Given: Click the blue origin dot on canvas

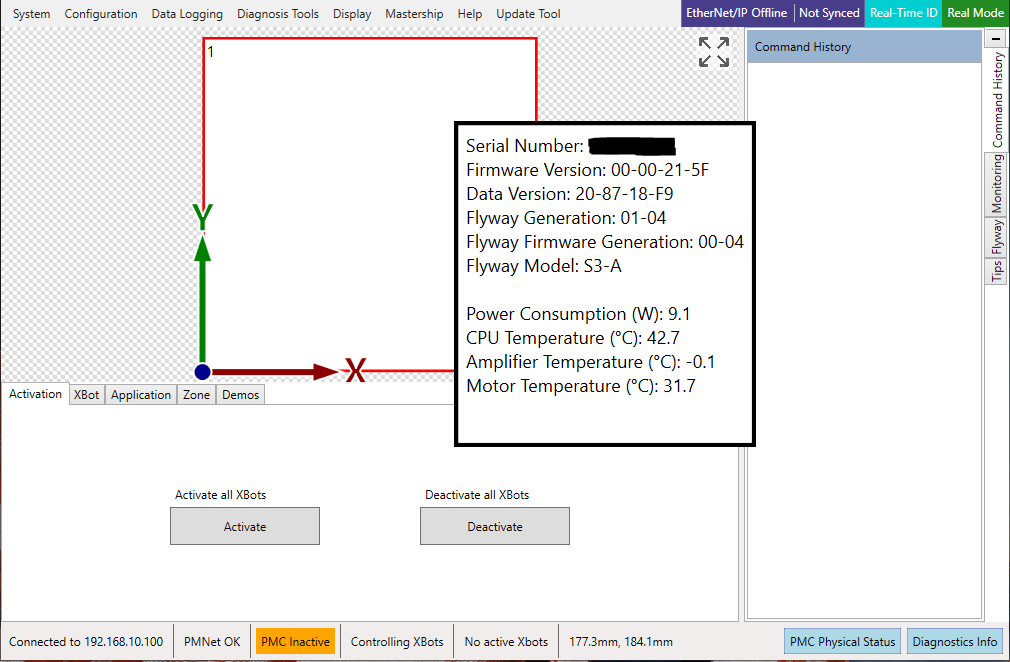Looking at the screenshot, I should point(202,372).
